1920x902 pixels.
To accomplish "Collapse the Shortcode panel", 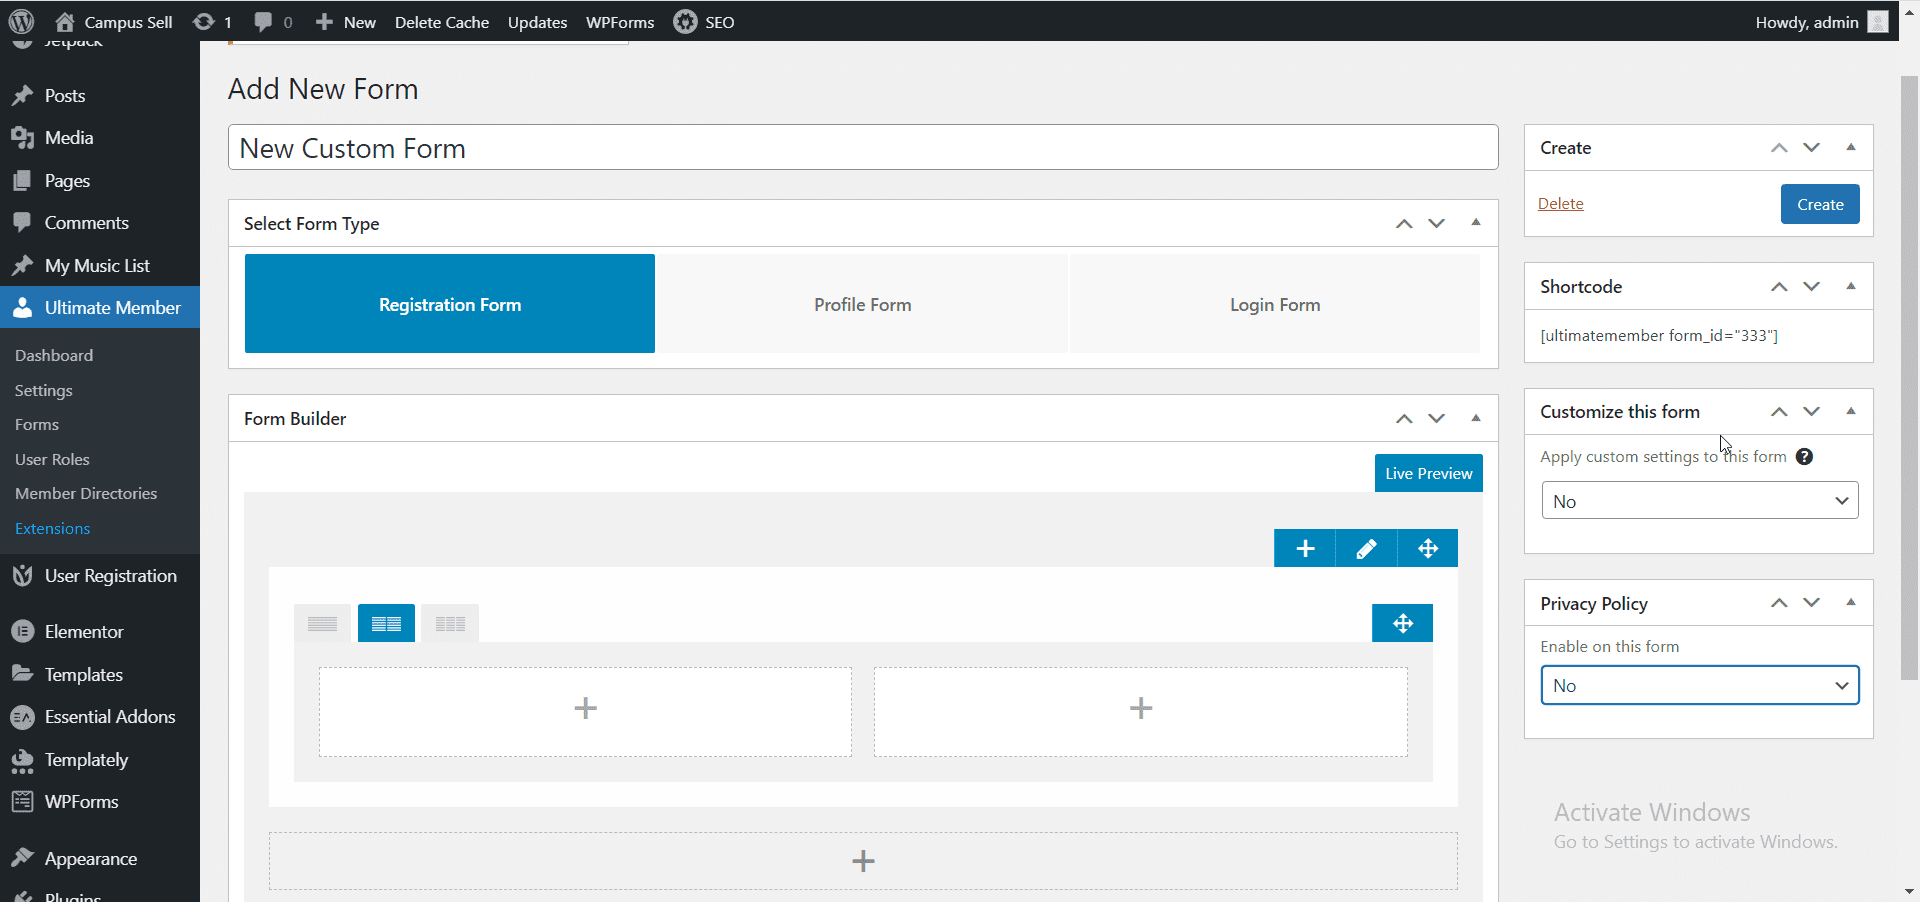I will point(1851,286).
